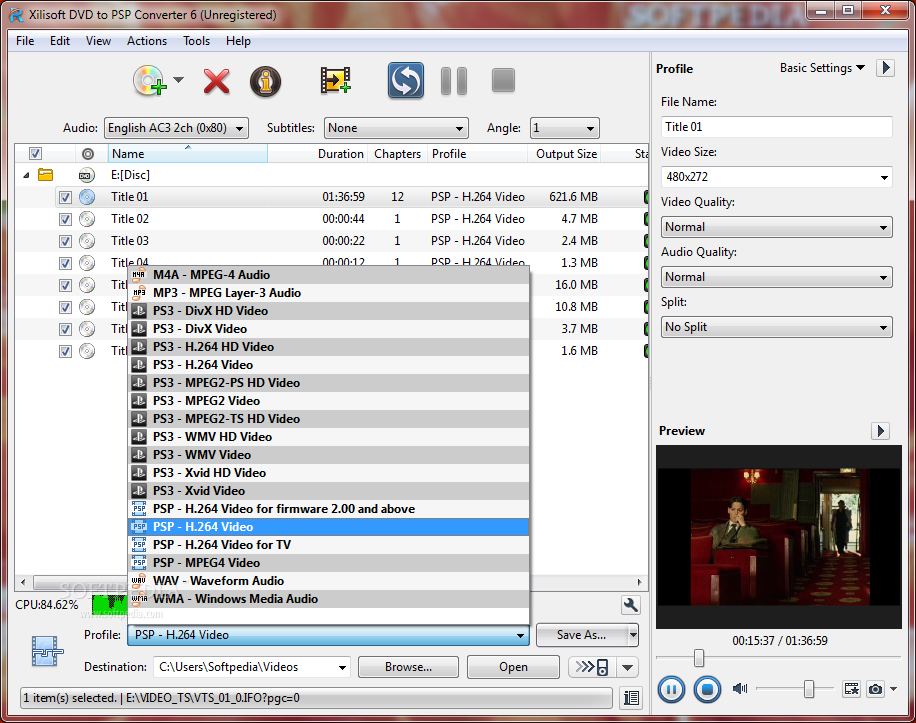Uncheck Title 01 checkbox
Image resolution: width=916 pixels, height=723 pixels.
click(65, 197)
